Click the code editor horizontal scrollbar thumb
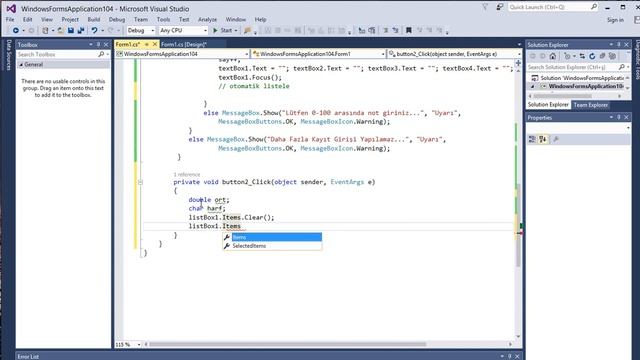Image resolution: width=640 pixels, height=360 pixels. point(288,344)
